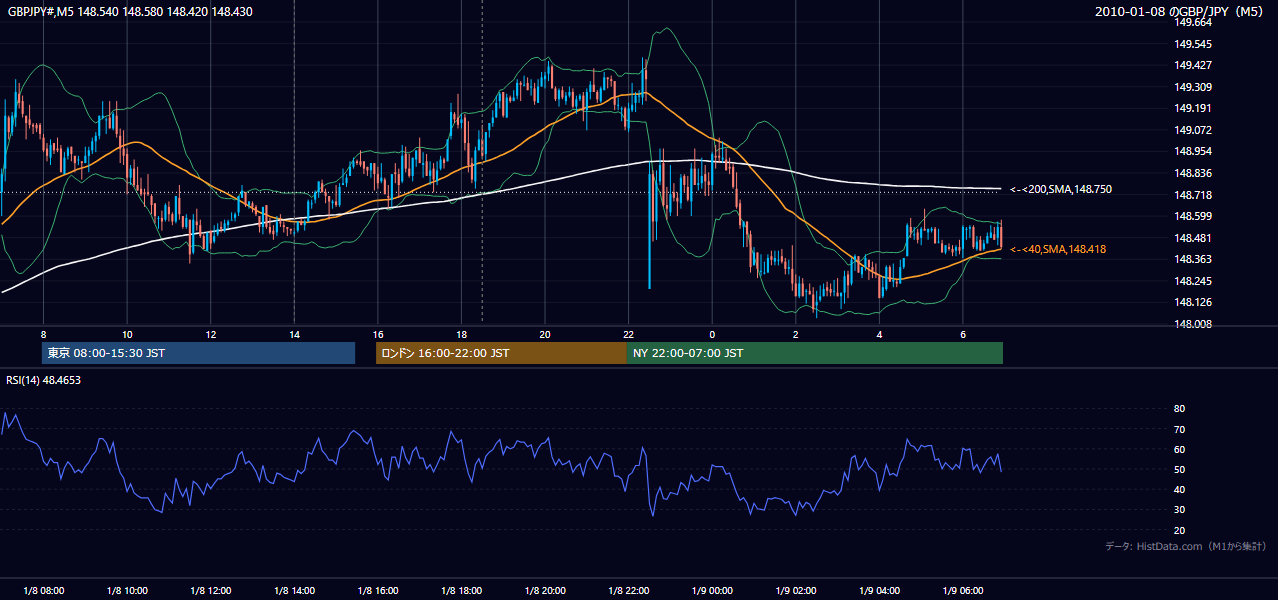Viewport: 1278px width, 600px height.
Task: Click the 148.008 price axis label
Action: pos(1193,324)
